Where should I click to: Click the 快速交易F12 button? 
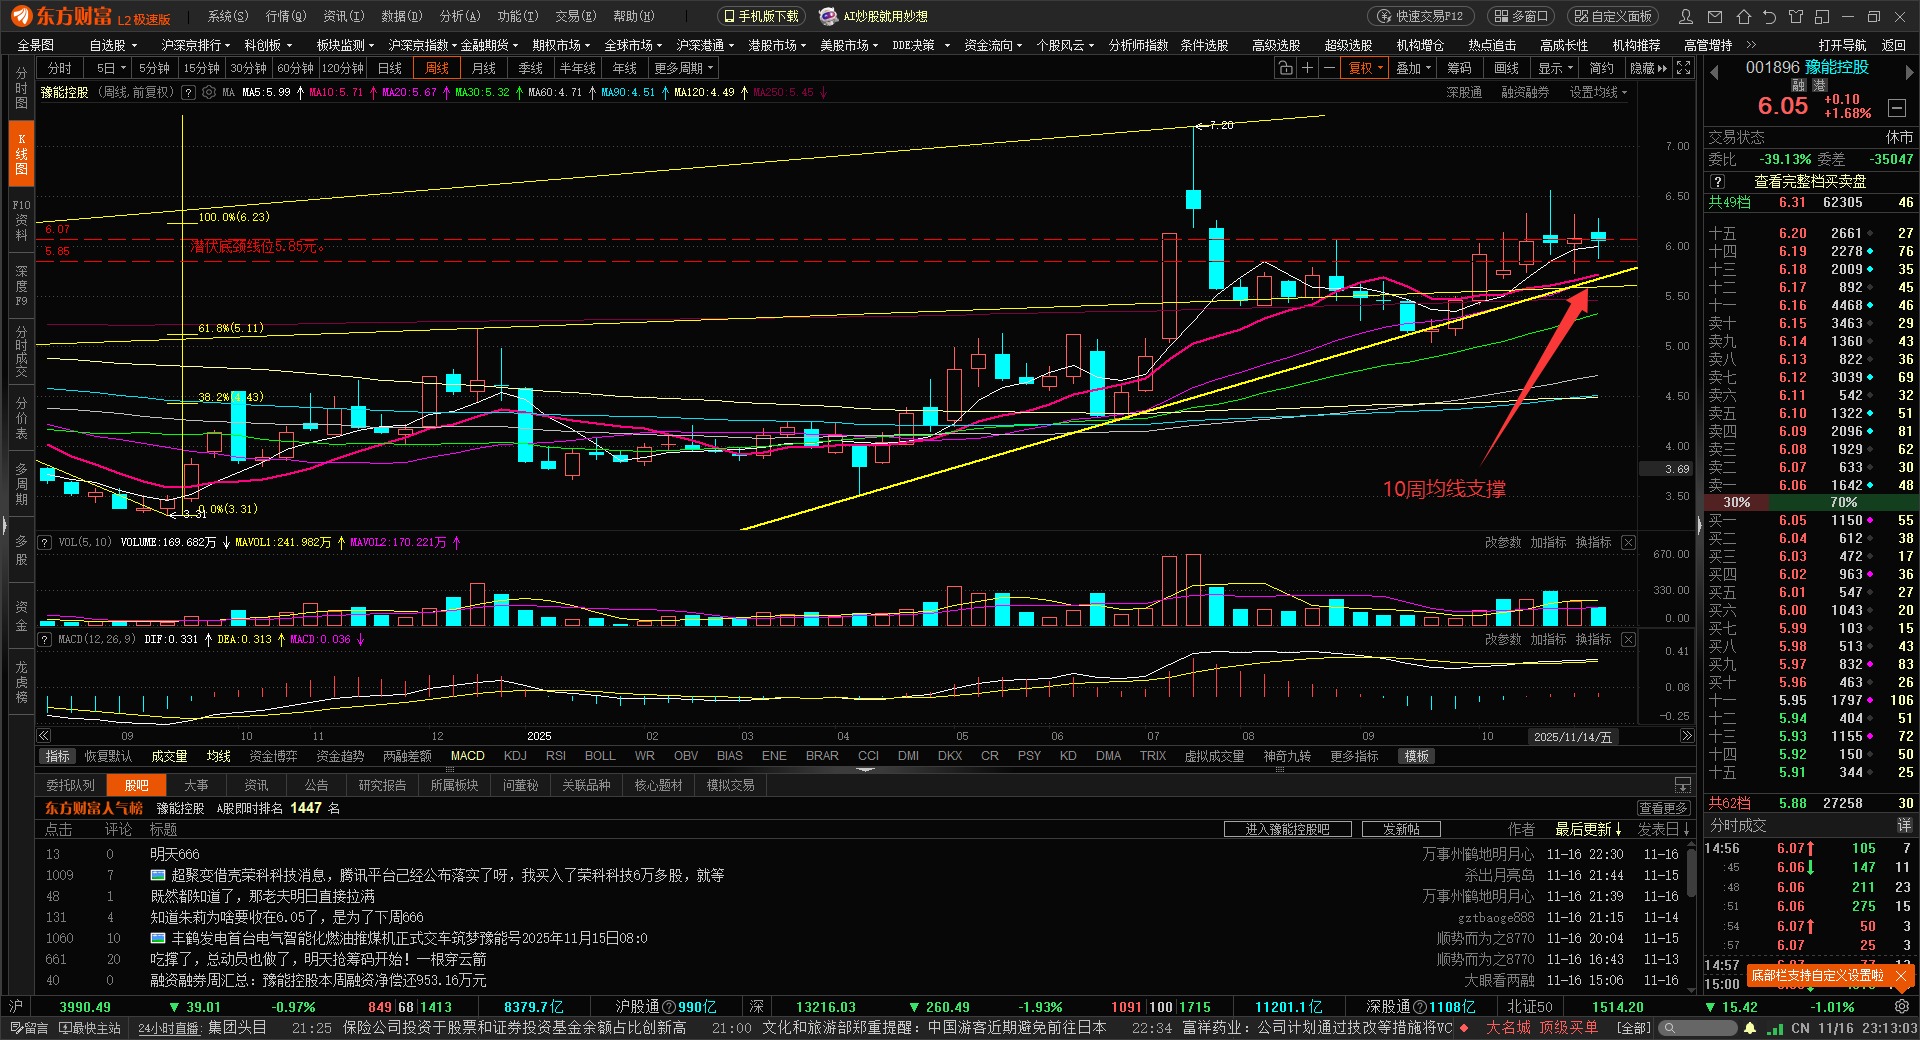pyautogui.click(x=1420, y=16)
